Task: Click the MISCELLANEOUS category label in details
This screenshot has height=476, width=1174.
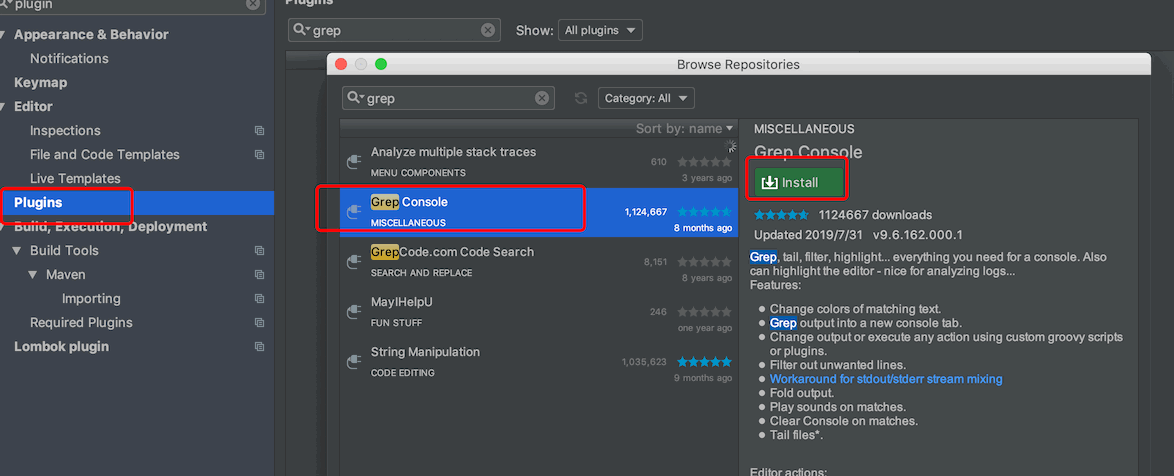Action: coord(804,129)
